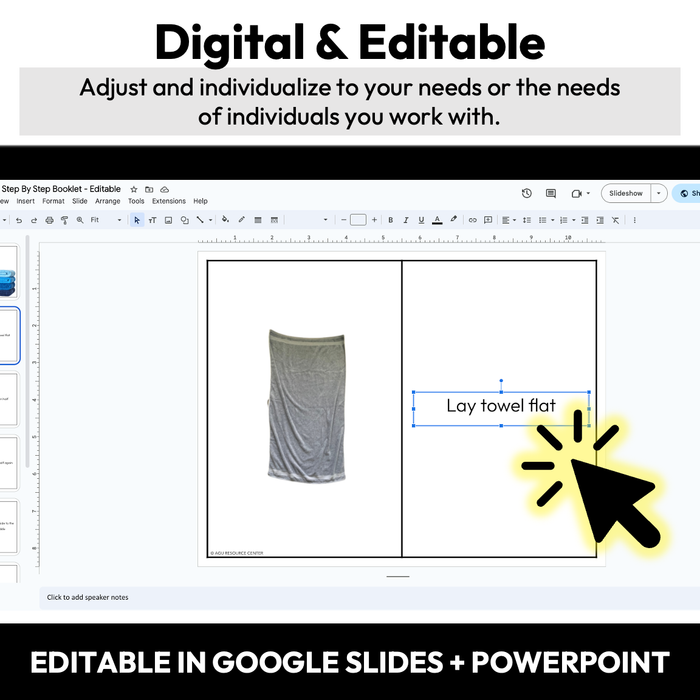Select the Text box tool

coord(153,220)
